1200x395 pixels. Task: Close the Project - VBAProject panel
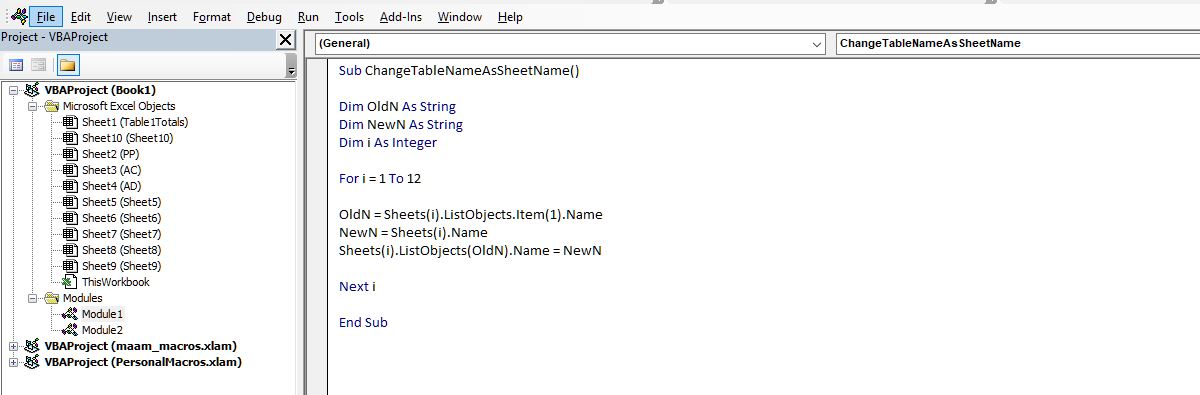click(285, 40)
